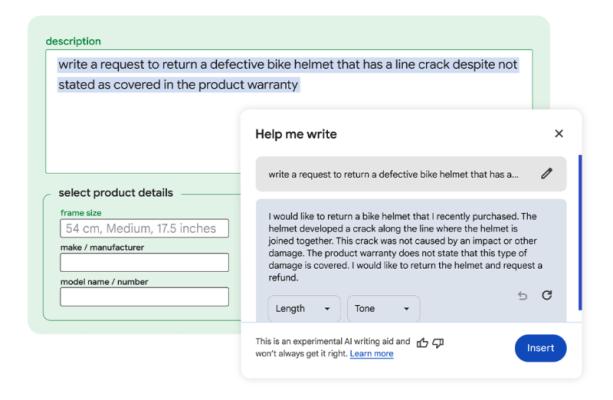Screen dimensions: 613x400
Task: Click the truncated prompt text bar
Action: pos(411,174)
